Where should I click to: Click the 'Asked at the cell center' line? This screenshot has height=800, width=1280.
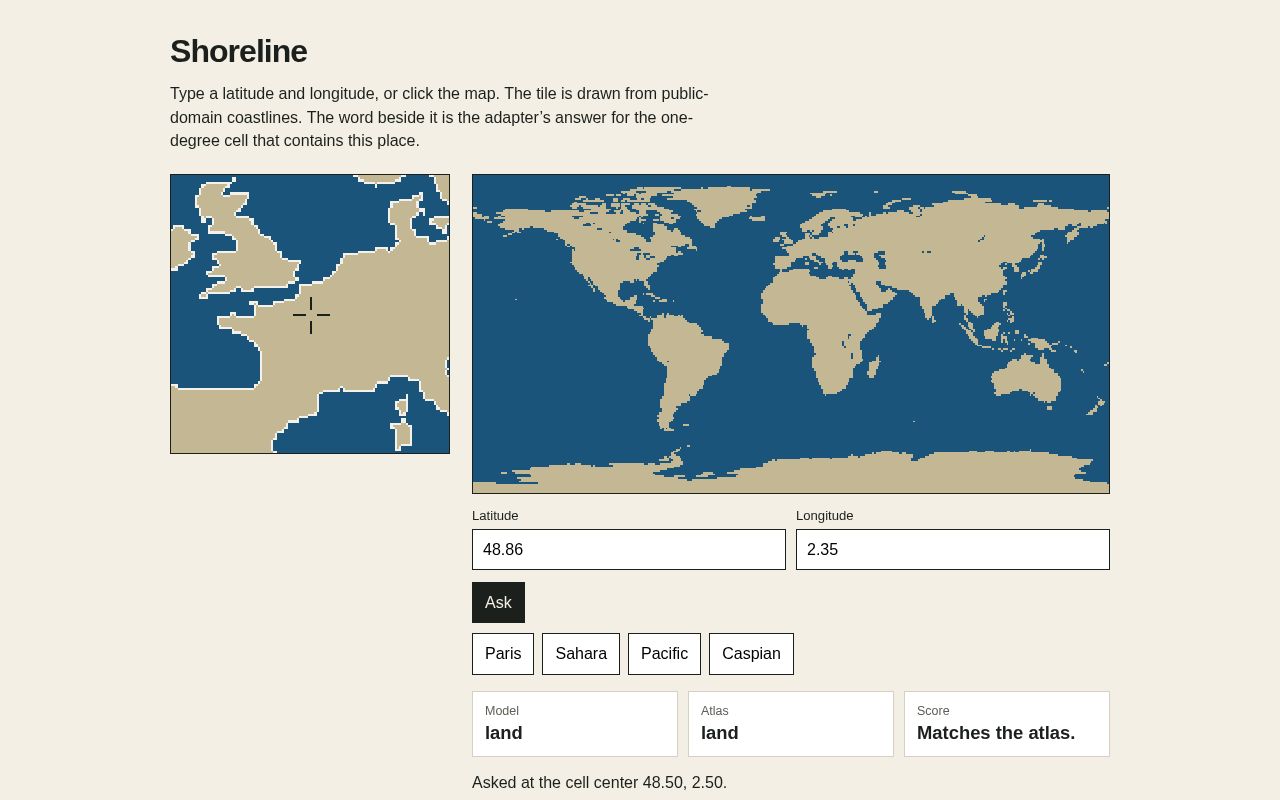599,782
